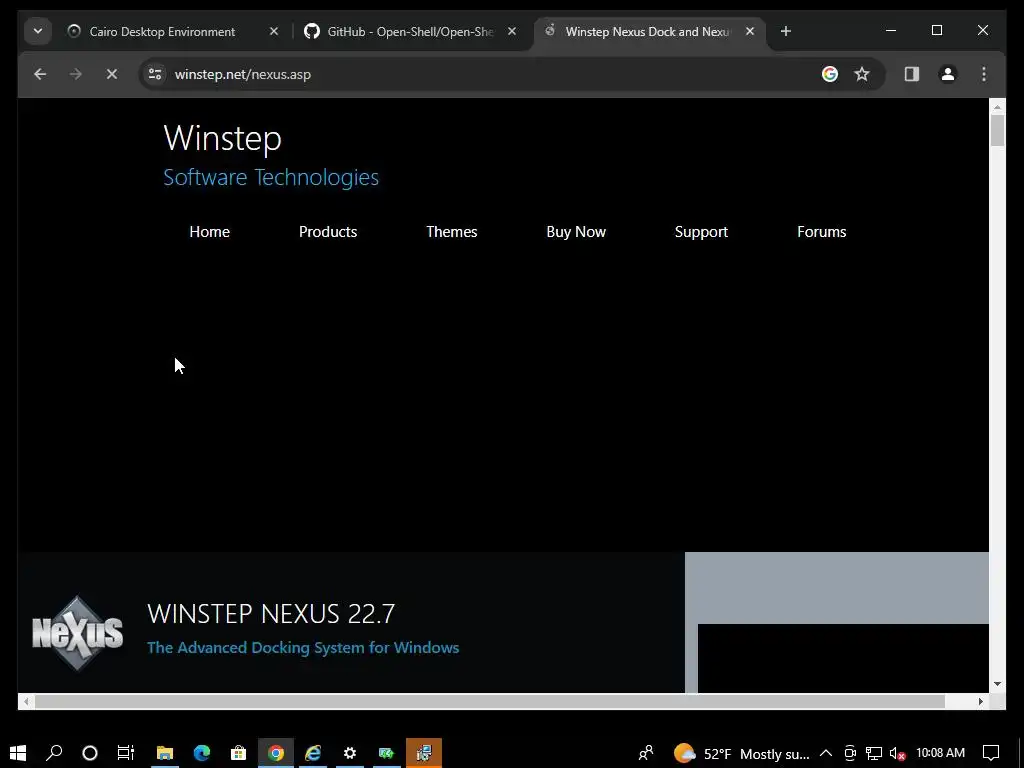Viewport: 1024px width, 768px height.
Task: Switch to Cairo Desktop Environment tab
Action: [162, 31]
